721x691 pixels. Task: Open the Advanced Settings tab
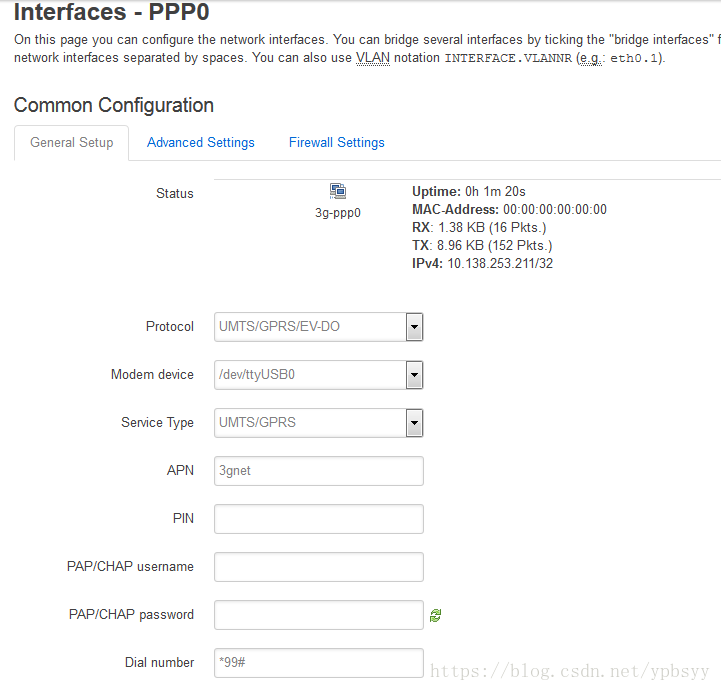click(201, 143)
